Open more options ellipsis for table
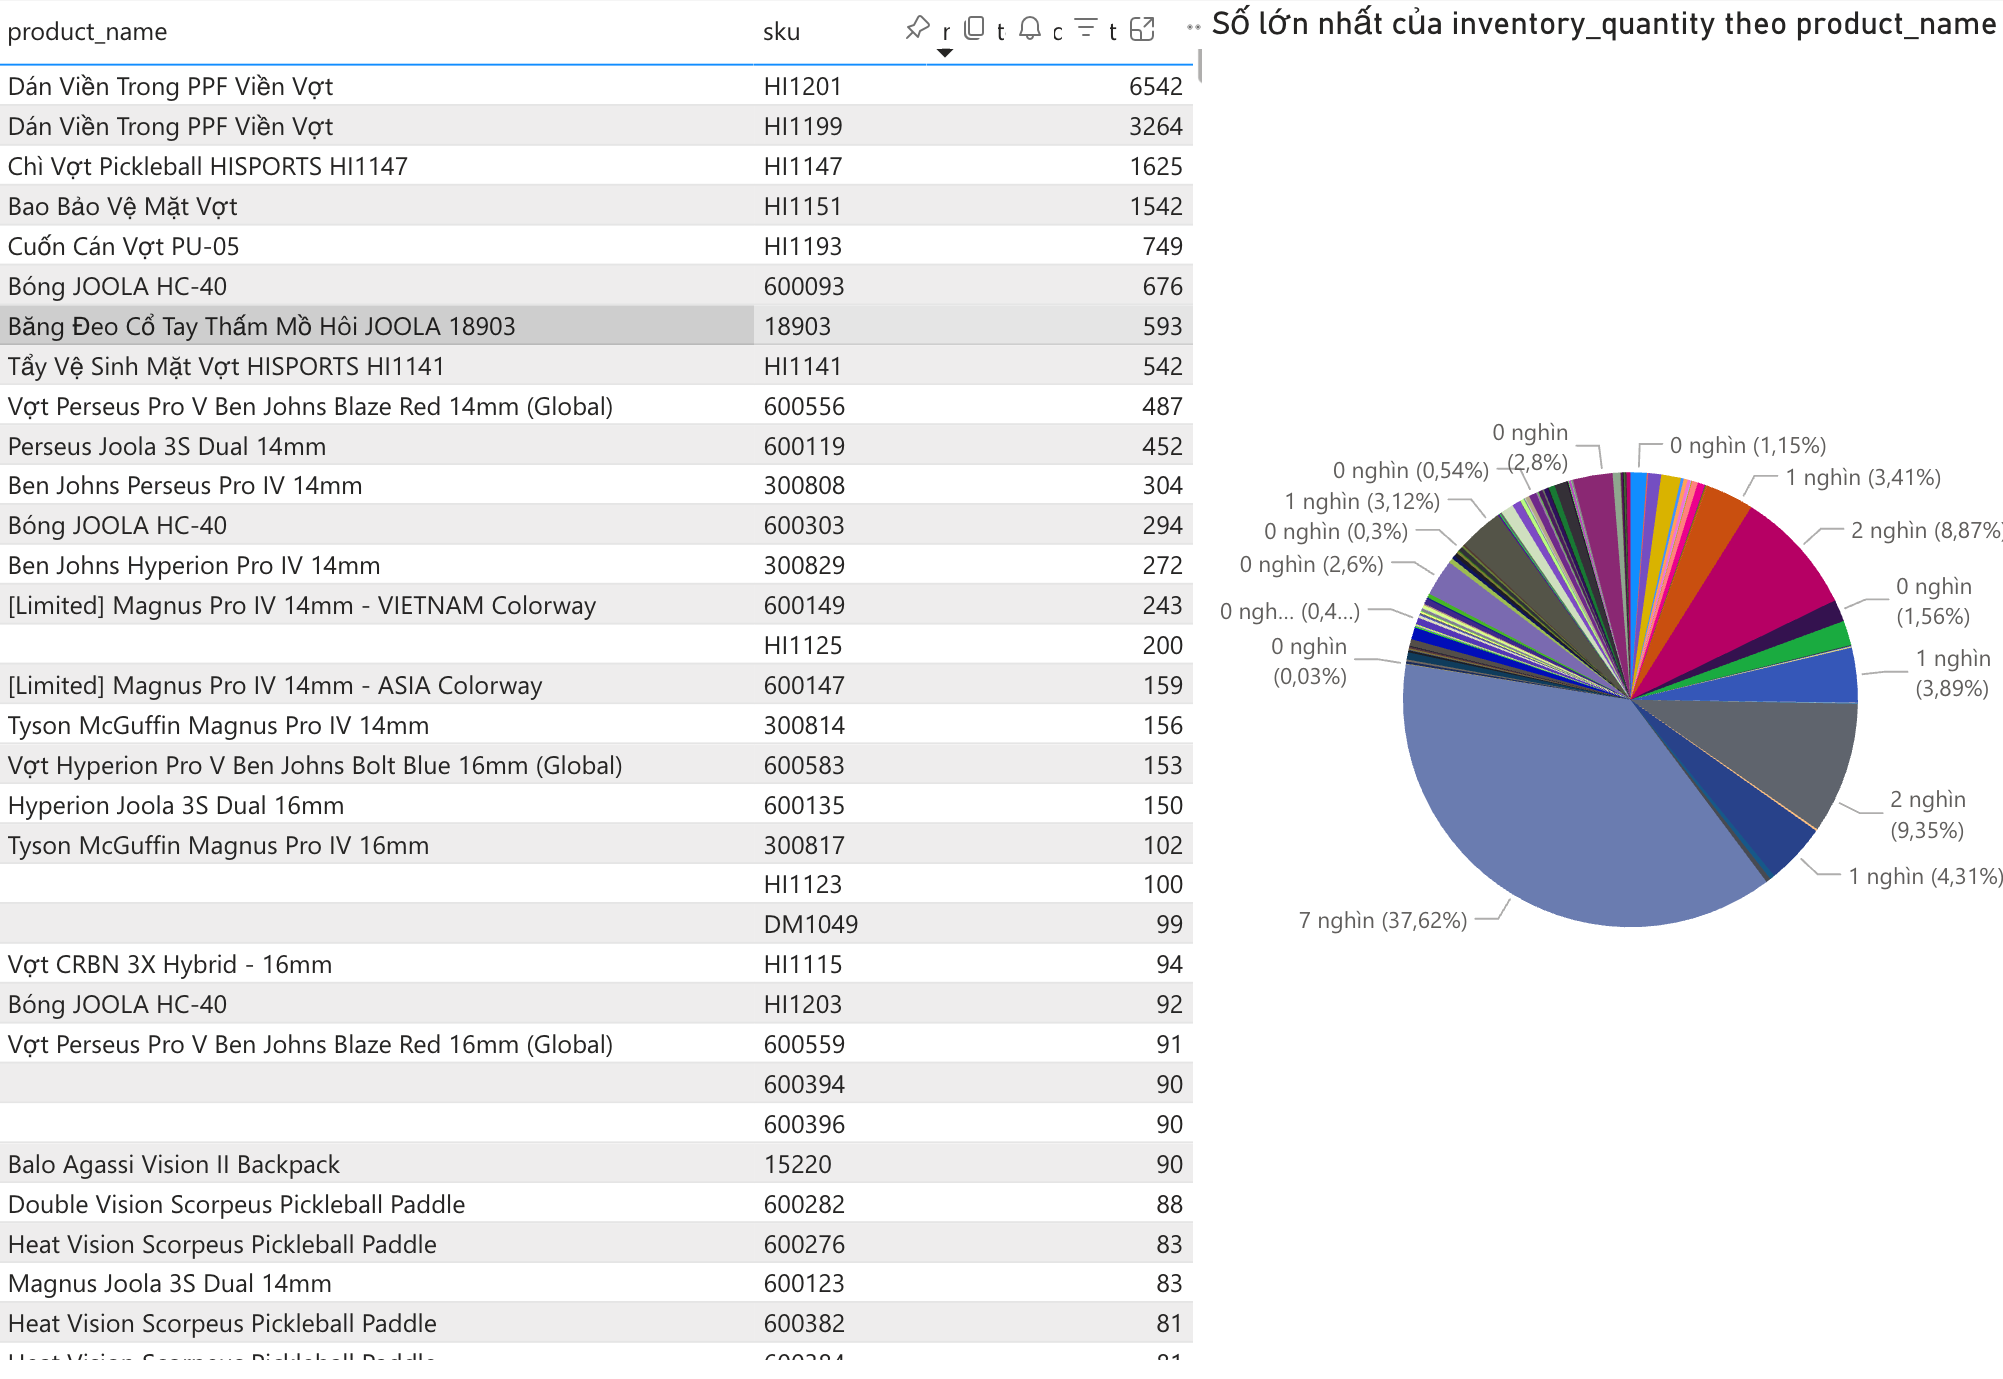 point(1193,27)
